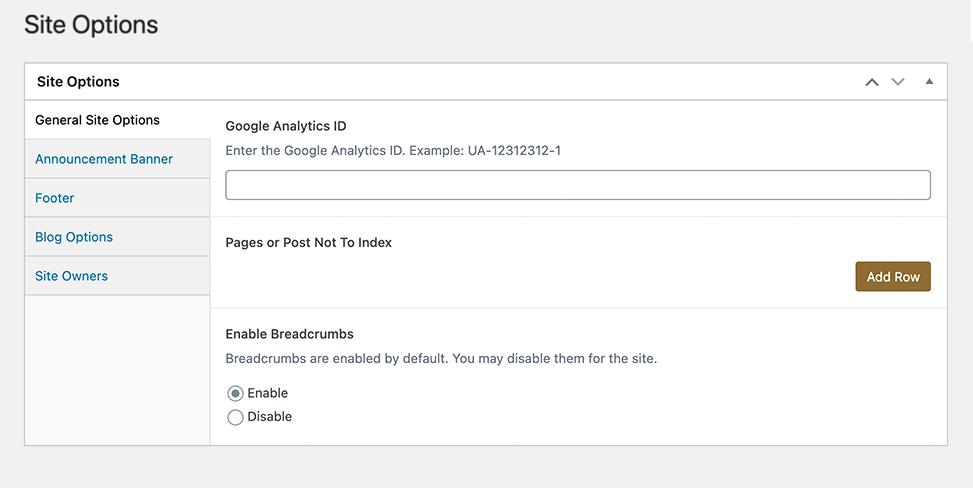Click the large Site Options page heading
The image size is (973, 488).
pos(91,25)
